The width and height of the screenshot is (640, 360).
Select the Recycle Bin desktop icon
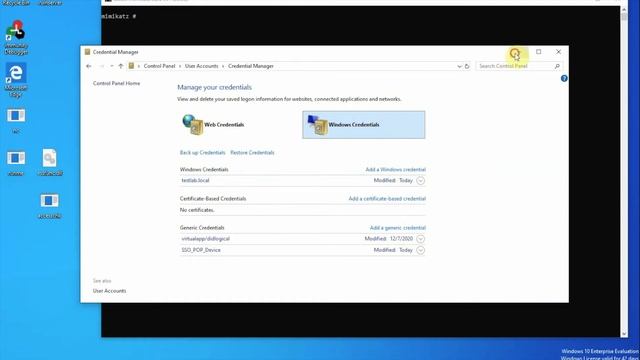tap(16, 2)
